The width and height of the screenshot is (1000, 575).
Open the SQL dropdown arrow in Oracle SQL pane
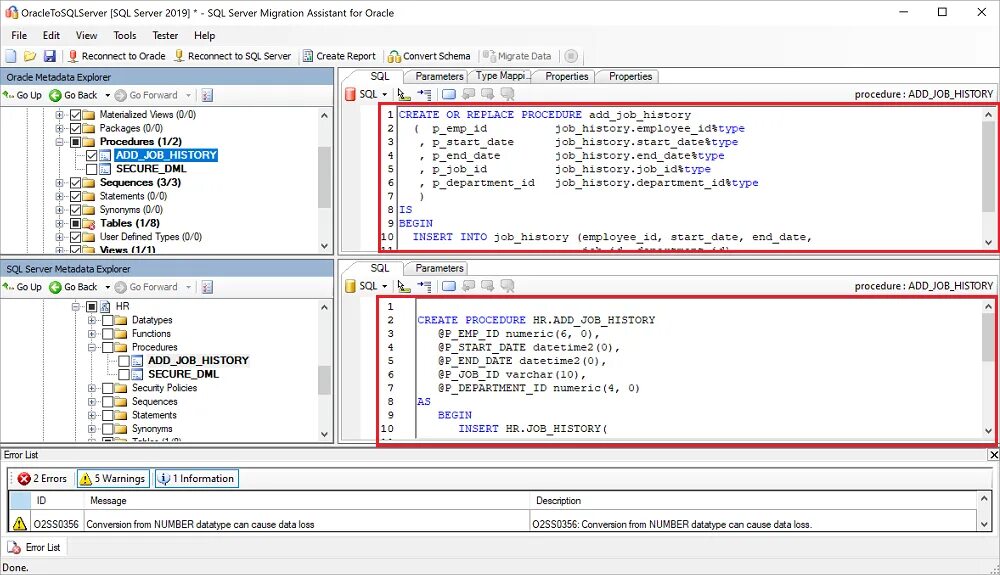(x=385, y=94)
